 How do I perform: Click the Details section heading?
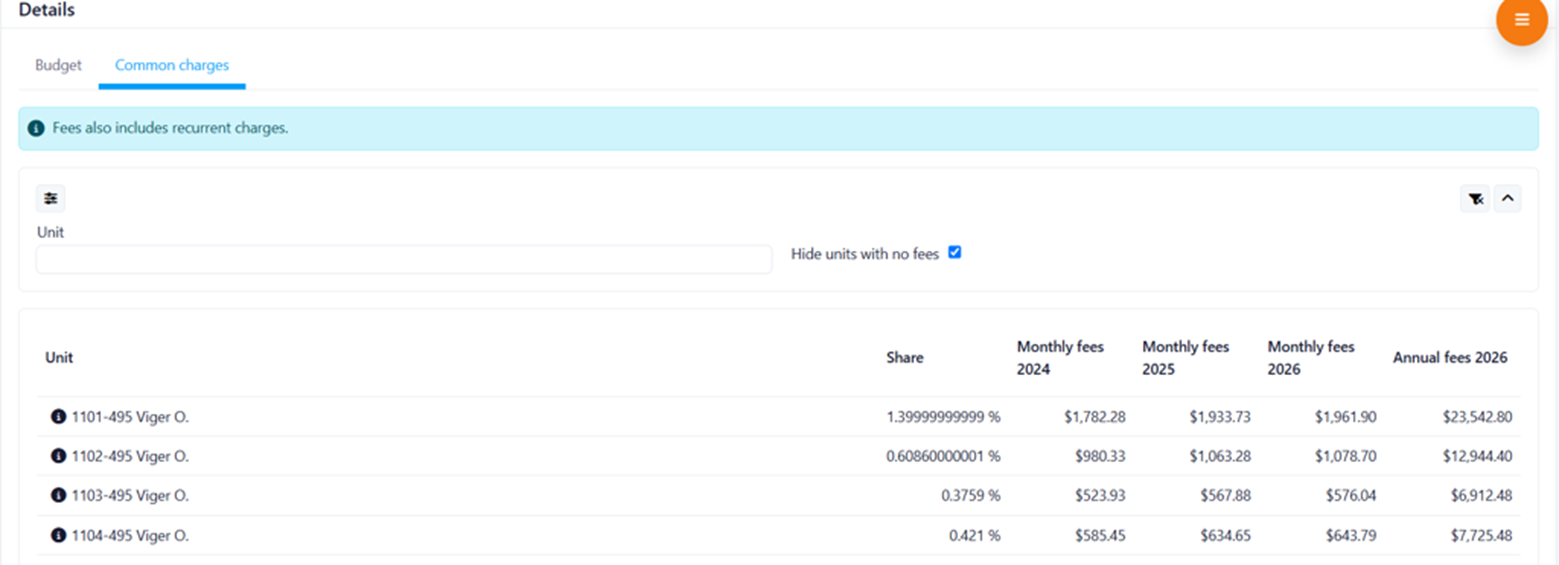[x=47, y=10]
